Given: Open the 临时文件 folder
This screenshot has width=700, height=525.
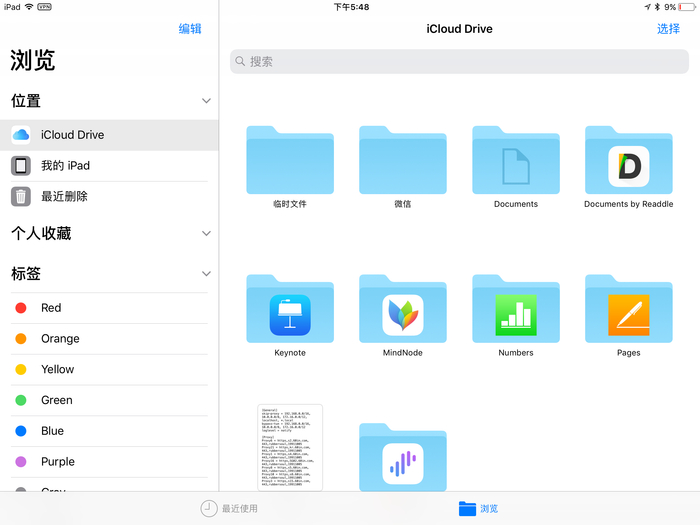Looking at the screenshot, I should (x=290, y=162).
